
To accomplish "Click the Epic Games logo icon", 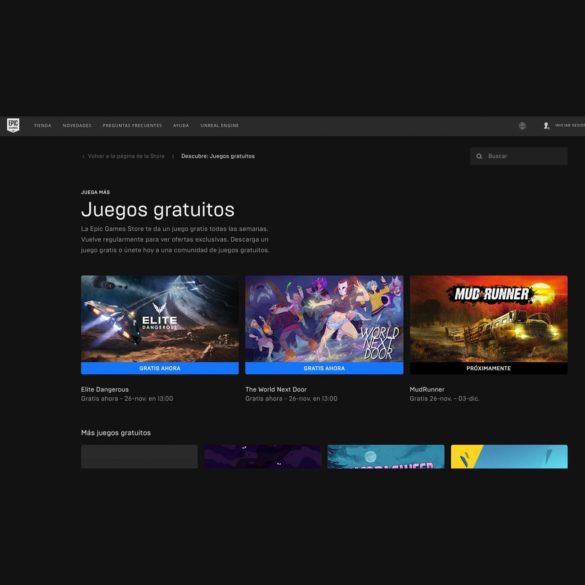I will [13, 125].
